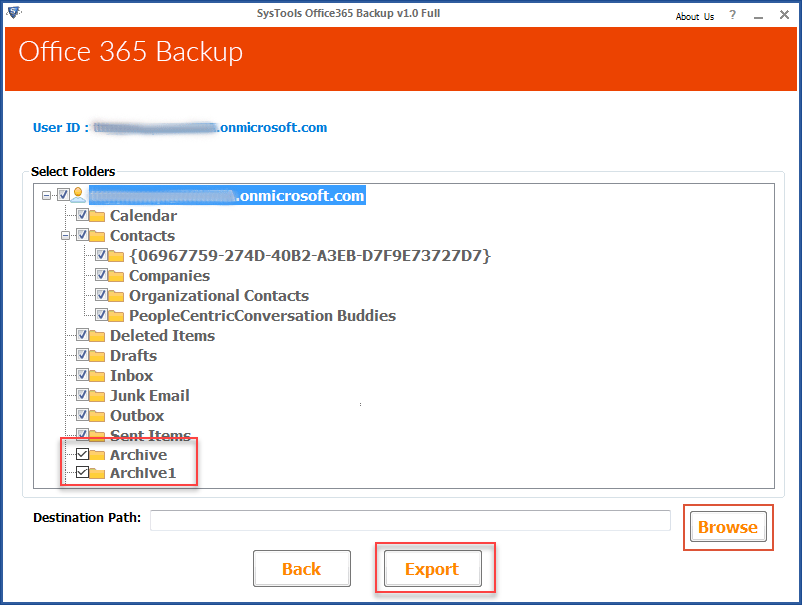Click the Outbox folder icon
This screenshot has width=802, height=605.
point(97,415)
